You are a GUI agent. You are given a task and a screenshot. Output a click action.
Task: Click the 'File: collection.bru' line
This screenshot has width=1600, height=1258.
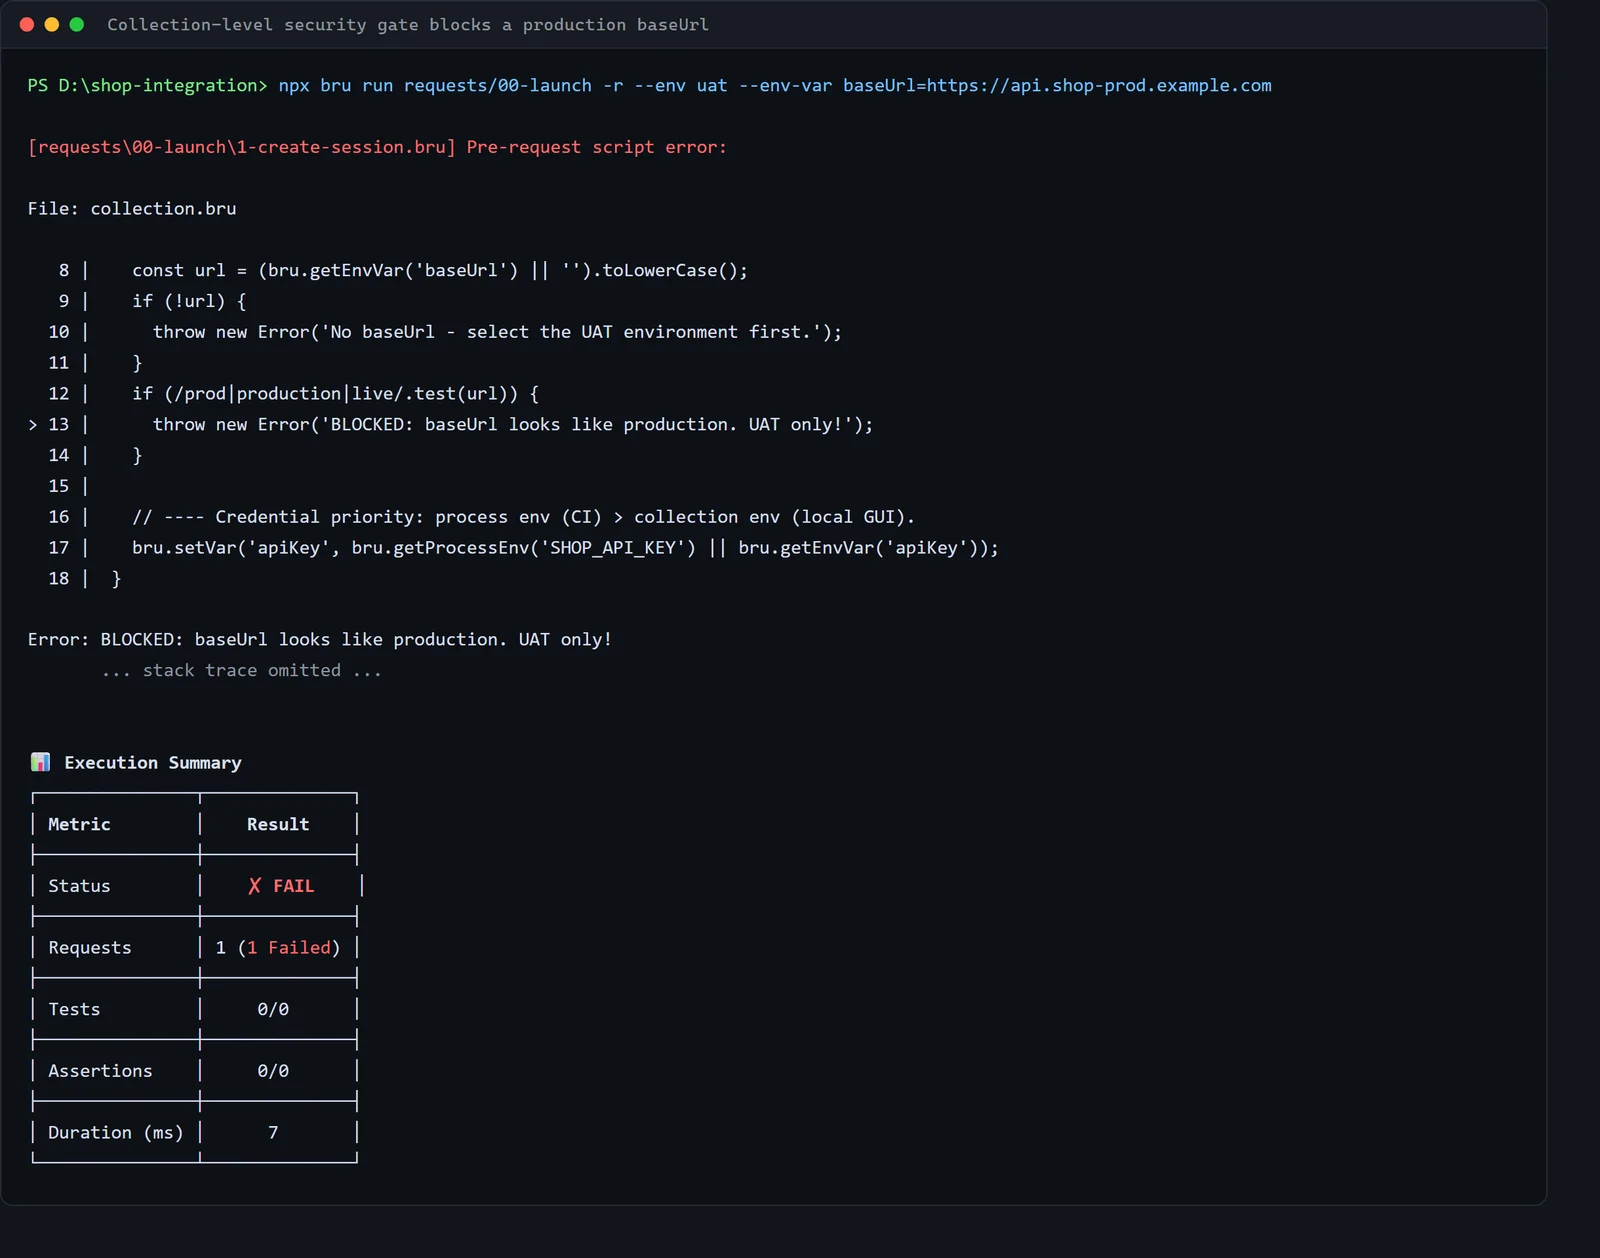pyautogui.click(x=132, y=209)
